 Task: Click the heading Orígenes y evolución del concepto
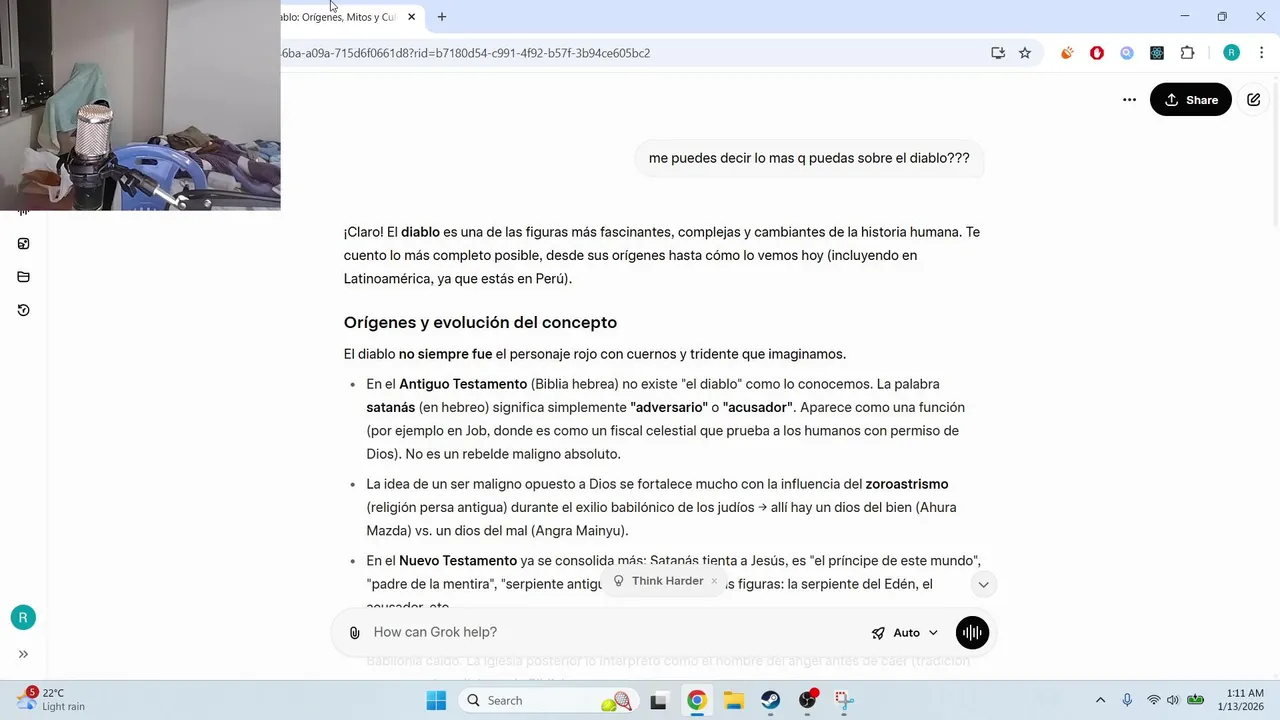[480, 322]
